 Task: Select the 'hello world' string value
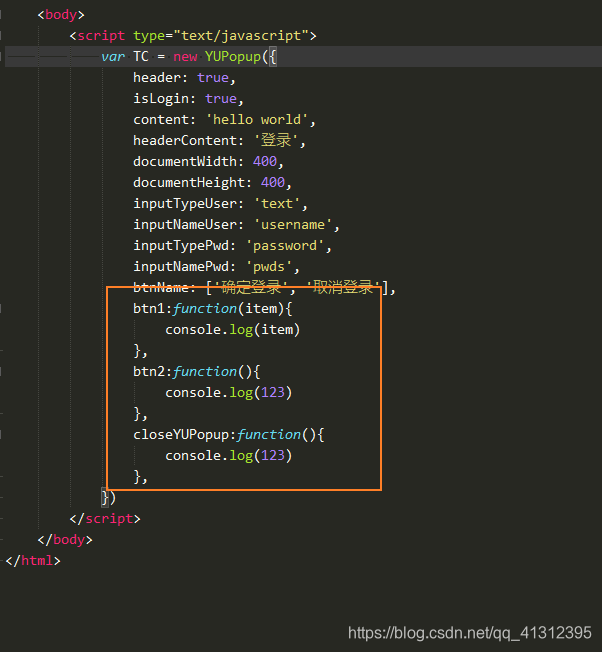coord(257,120)
